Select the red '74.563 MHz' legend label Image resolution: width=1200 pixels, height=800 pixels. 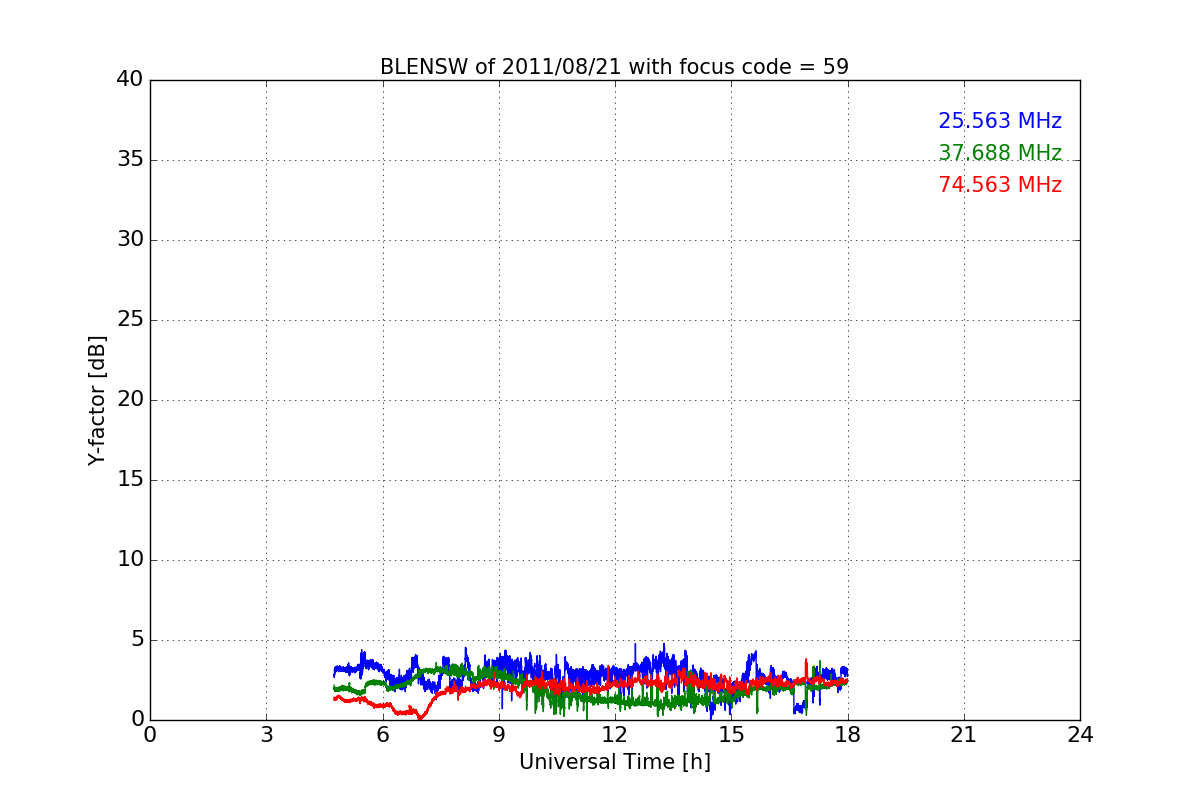tap(1000, 185)
